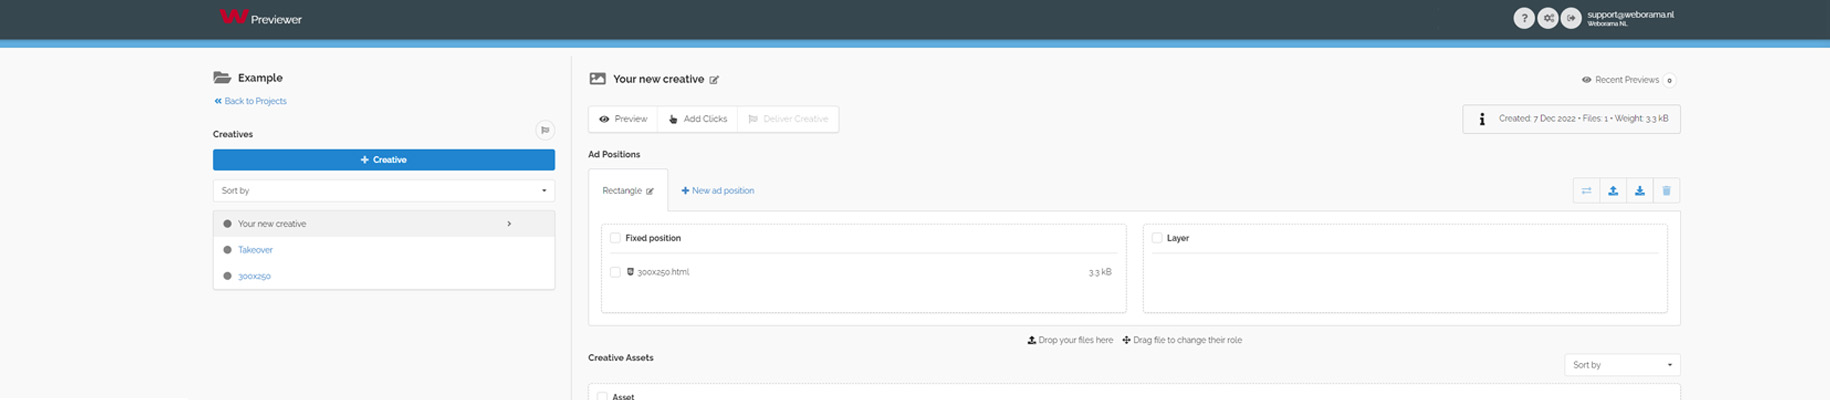Go Back to Projects link

tap(250, 101)
